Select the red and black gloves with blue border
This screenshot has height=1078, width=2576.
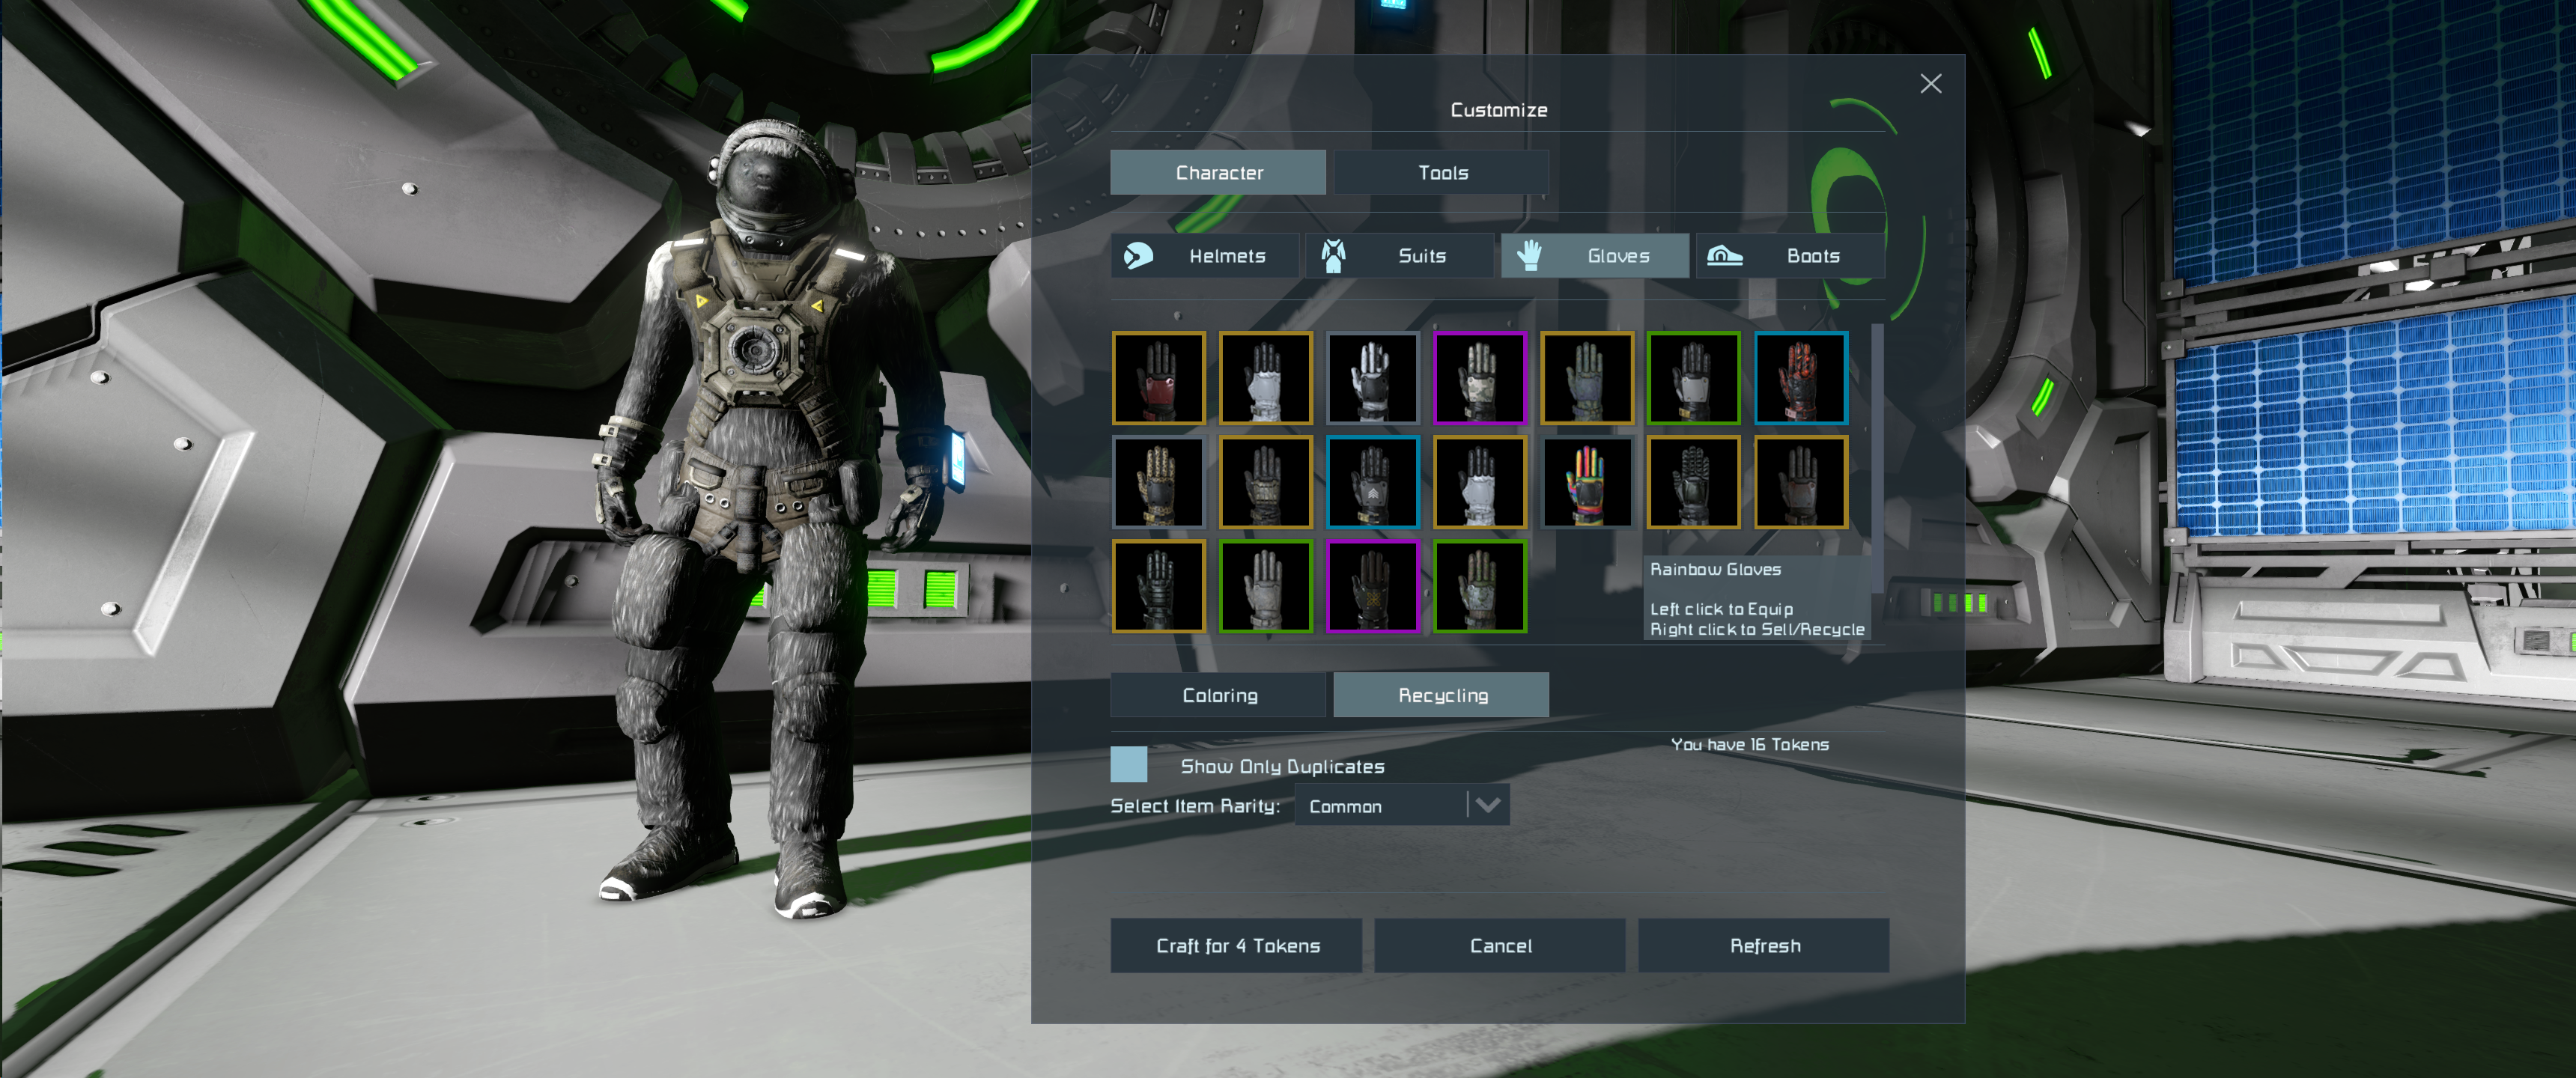(x=1800, y=379)
